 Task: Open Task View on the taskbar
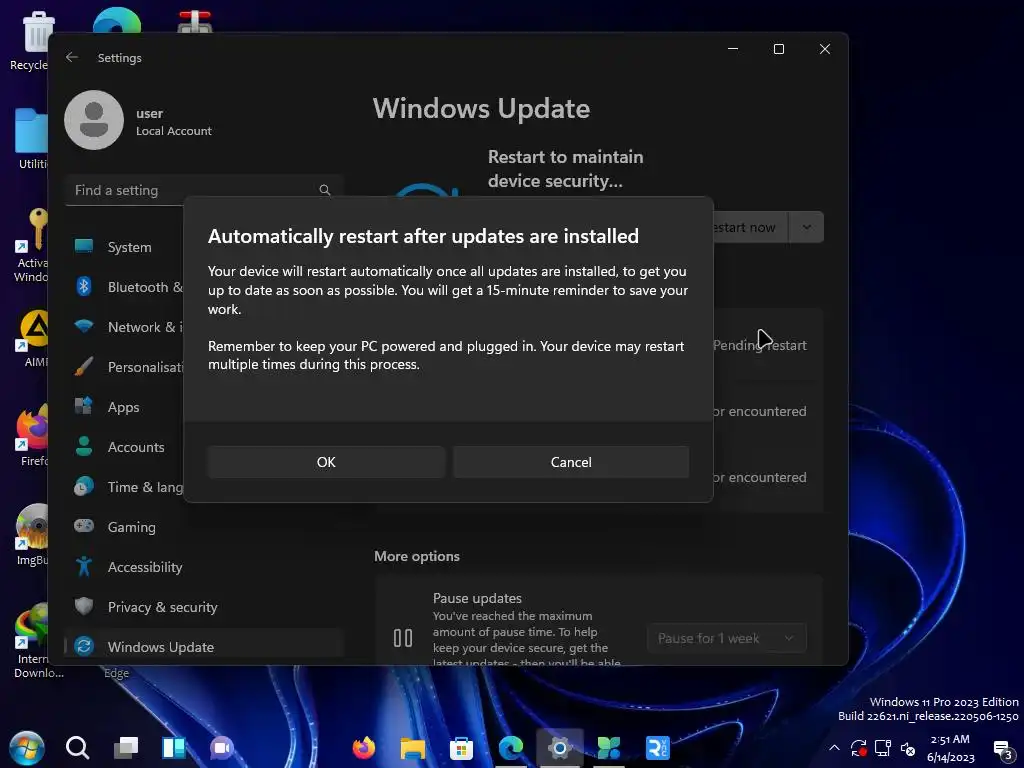pyautogui.click(x=125, y=748)
